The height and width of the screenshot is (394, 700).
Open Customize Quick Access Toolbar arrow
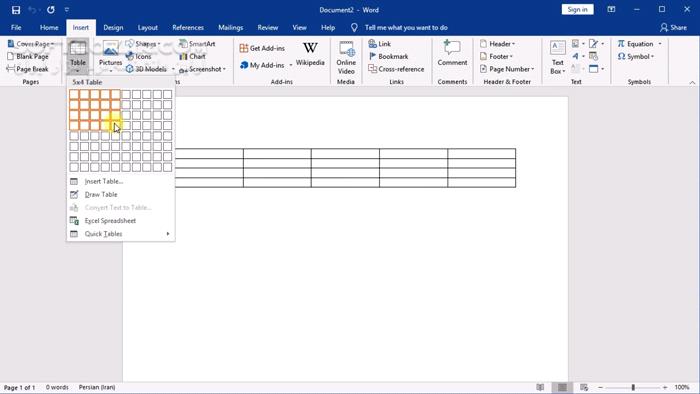67,10
